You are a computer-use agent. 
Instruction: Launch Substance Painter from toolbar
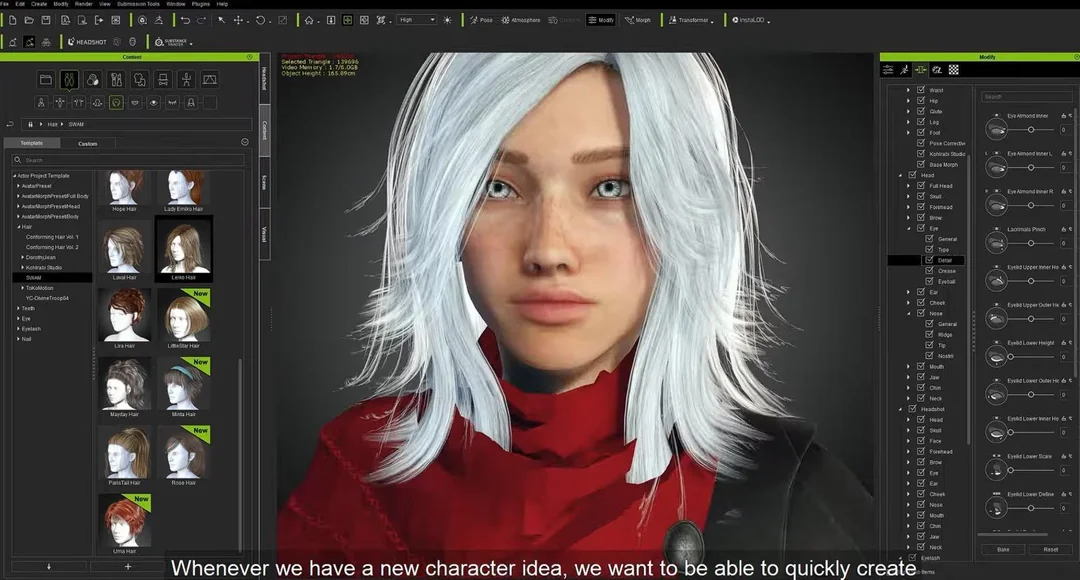tap(172, 42)
